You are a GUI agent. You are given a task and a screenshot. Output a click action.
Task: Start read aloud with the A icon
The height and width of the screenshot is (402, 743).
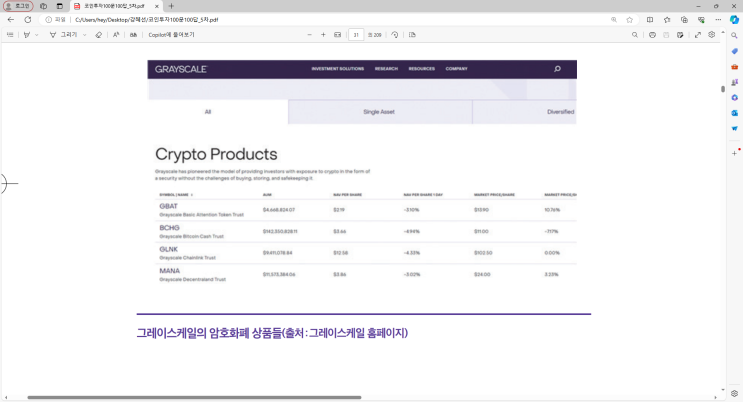pos(116,35)
